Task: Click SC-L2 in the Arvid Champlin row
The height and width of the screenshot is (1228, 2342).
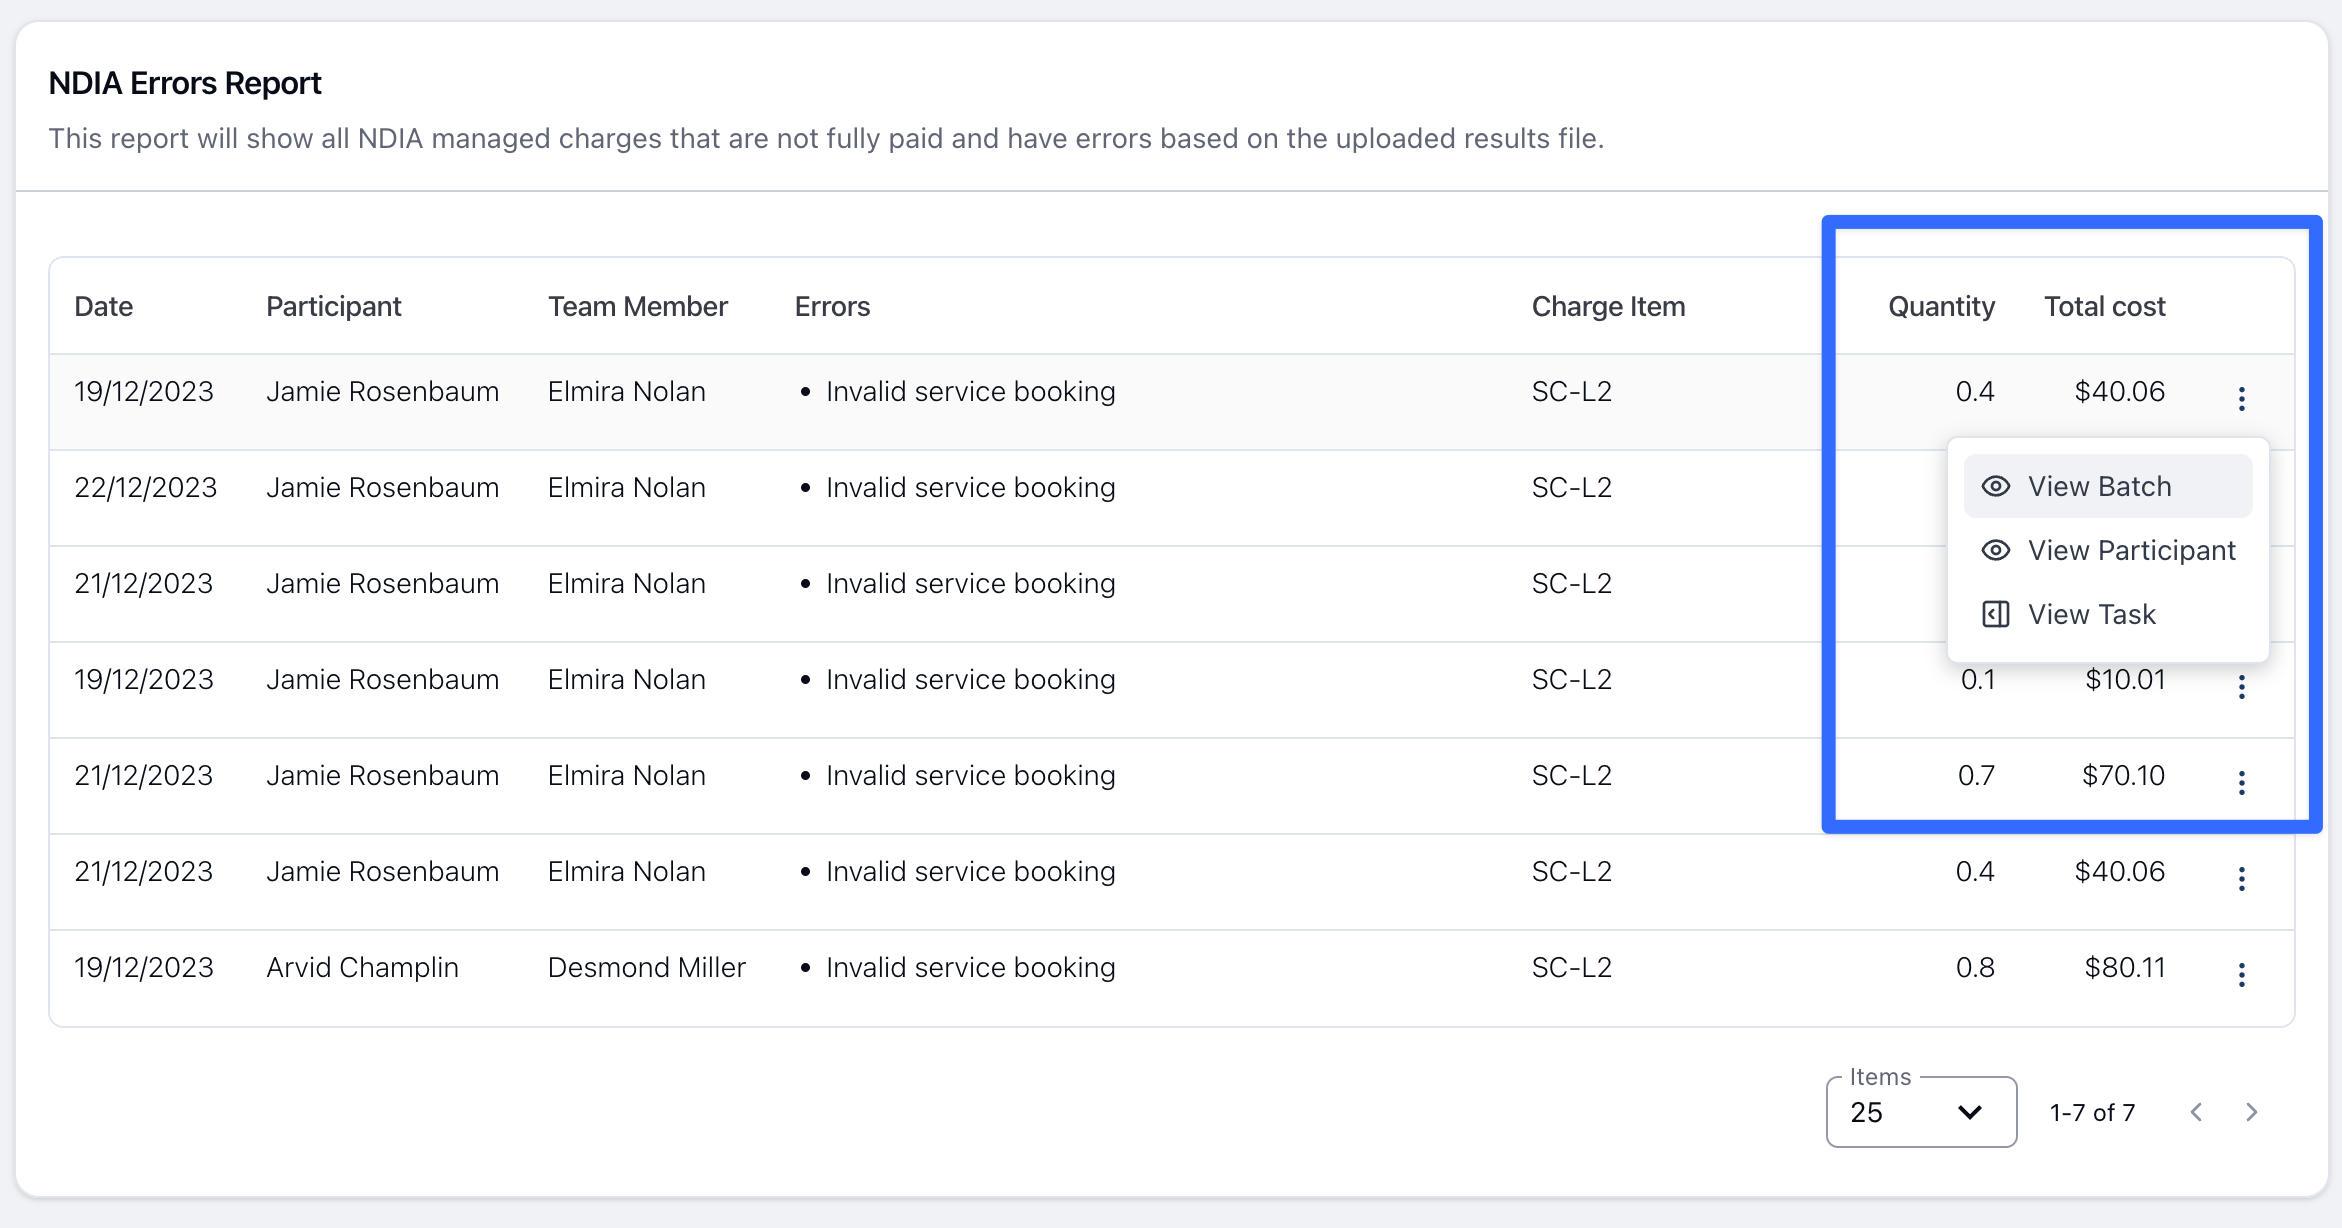Action: [x=1572, y=967]
